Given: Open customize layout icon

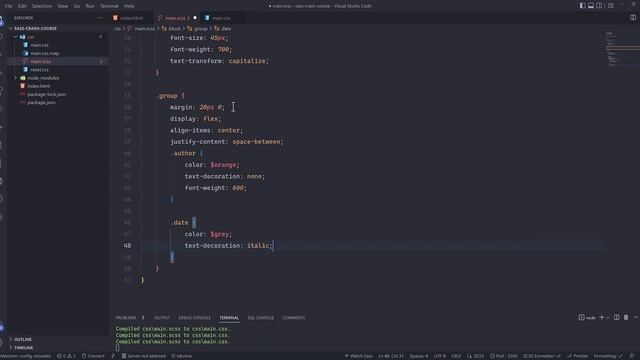Looking at the screenshot, I should 611,6.
